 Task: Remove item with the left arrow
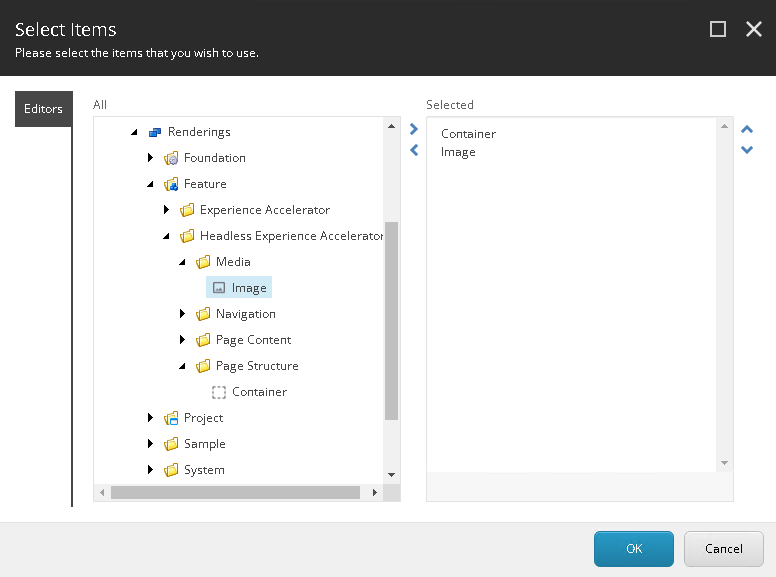tap(414, 150)
